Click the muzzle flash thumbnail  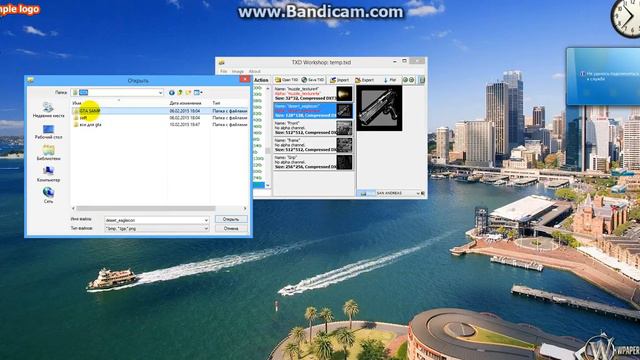[344, 93]
